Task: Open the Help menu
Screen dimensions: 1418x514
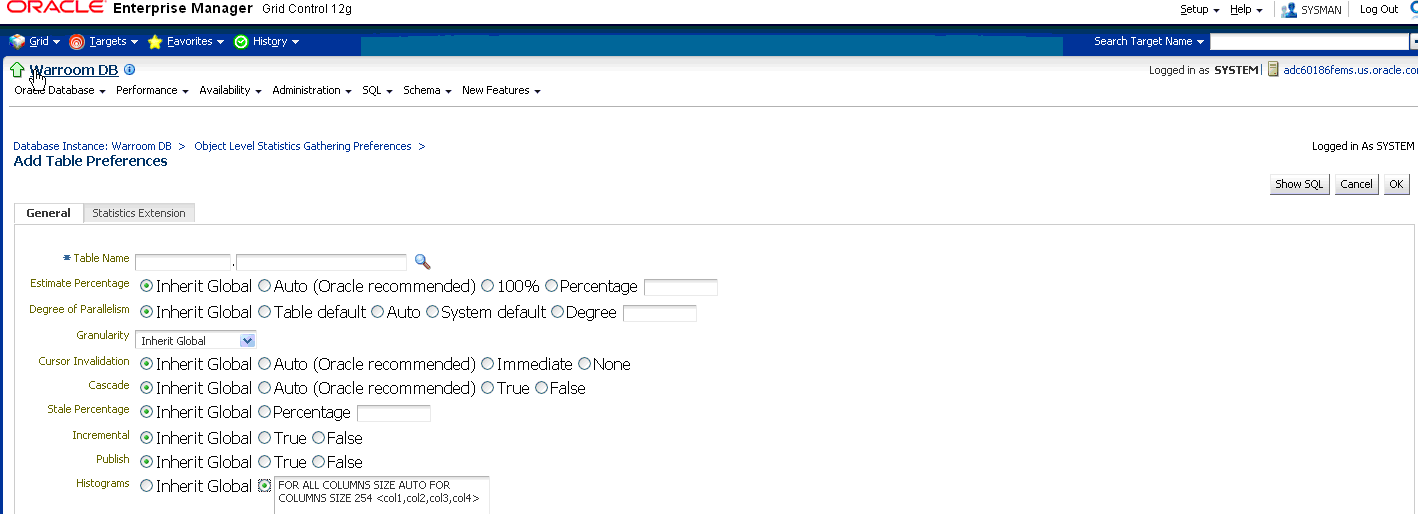Action: (1246, 9)
